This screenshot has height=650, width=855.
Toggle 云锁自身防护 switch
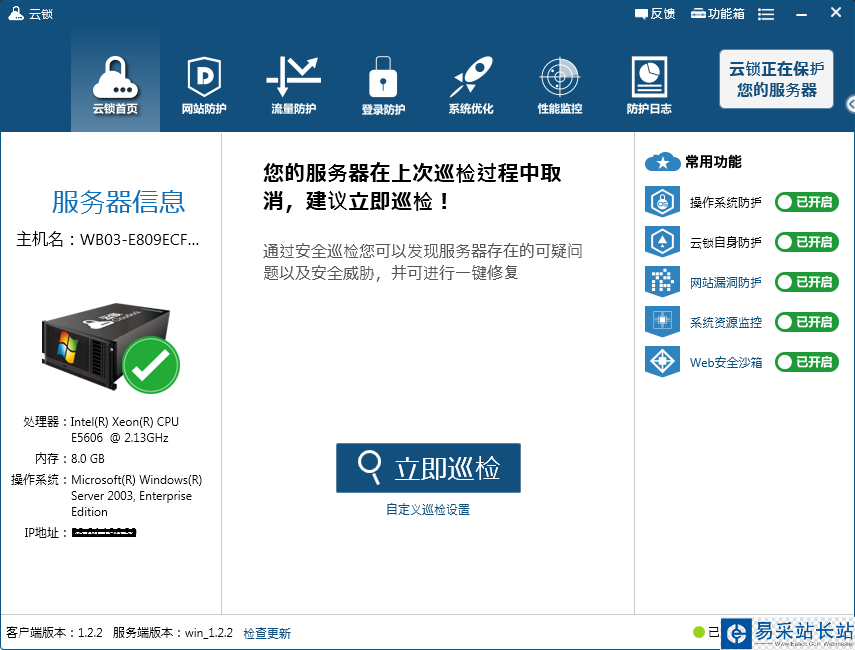tap(806, 242)
